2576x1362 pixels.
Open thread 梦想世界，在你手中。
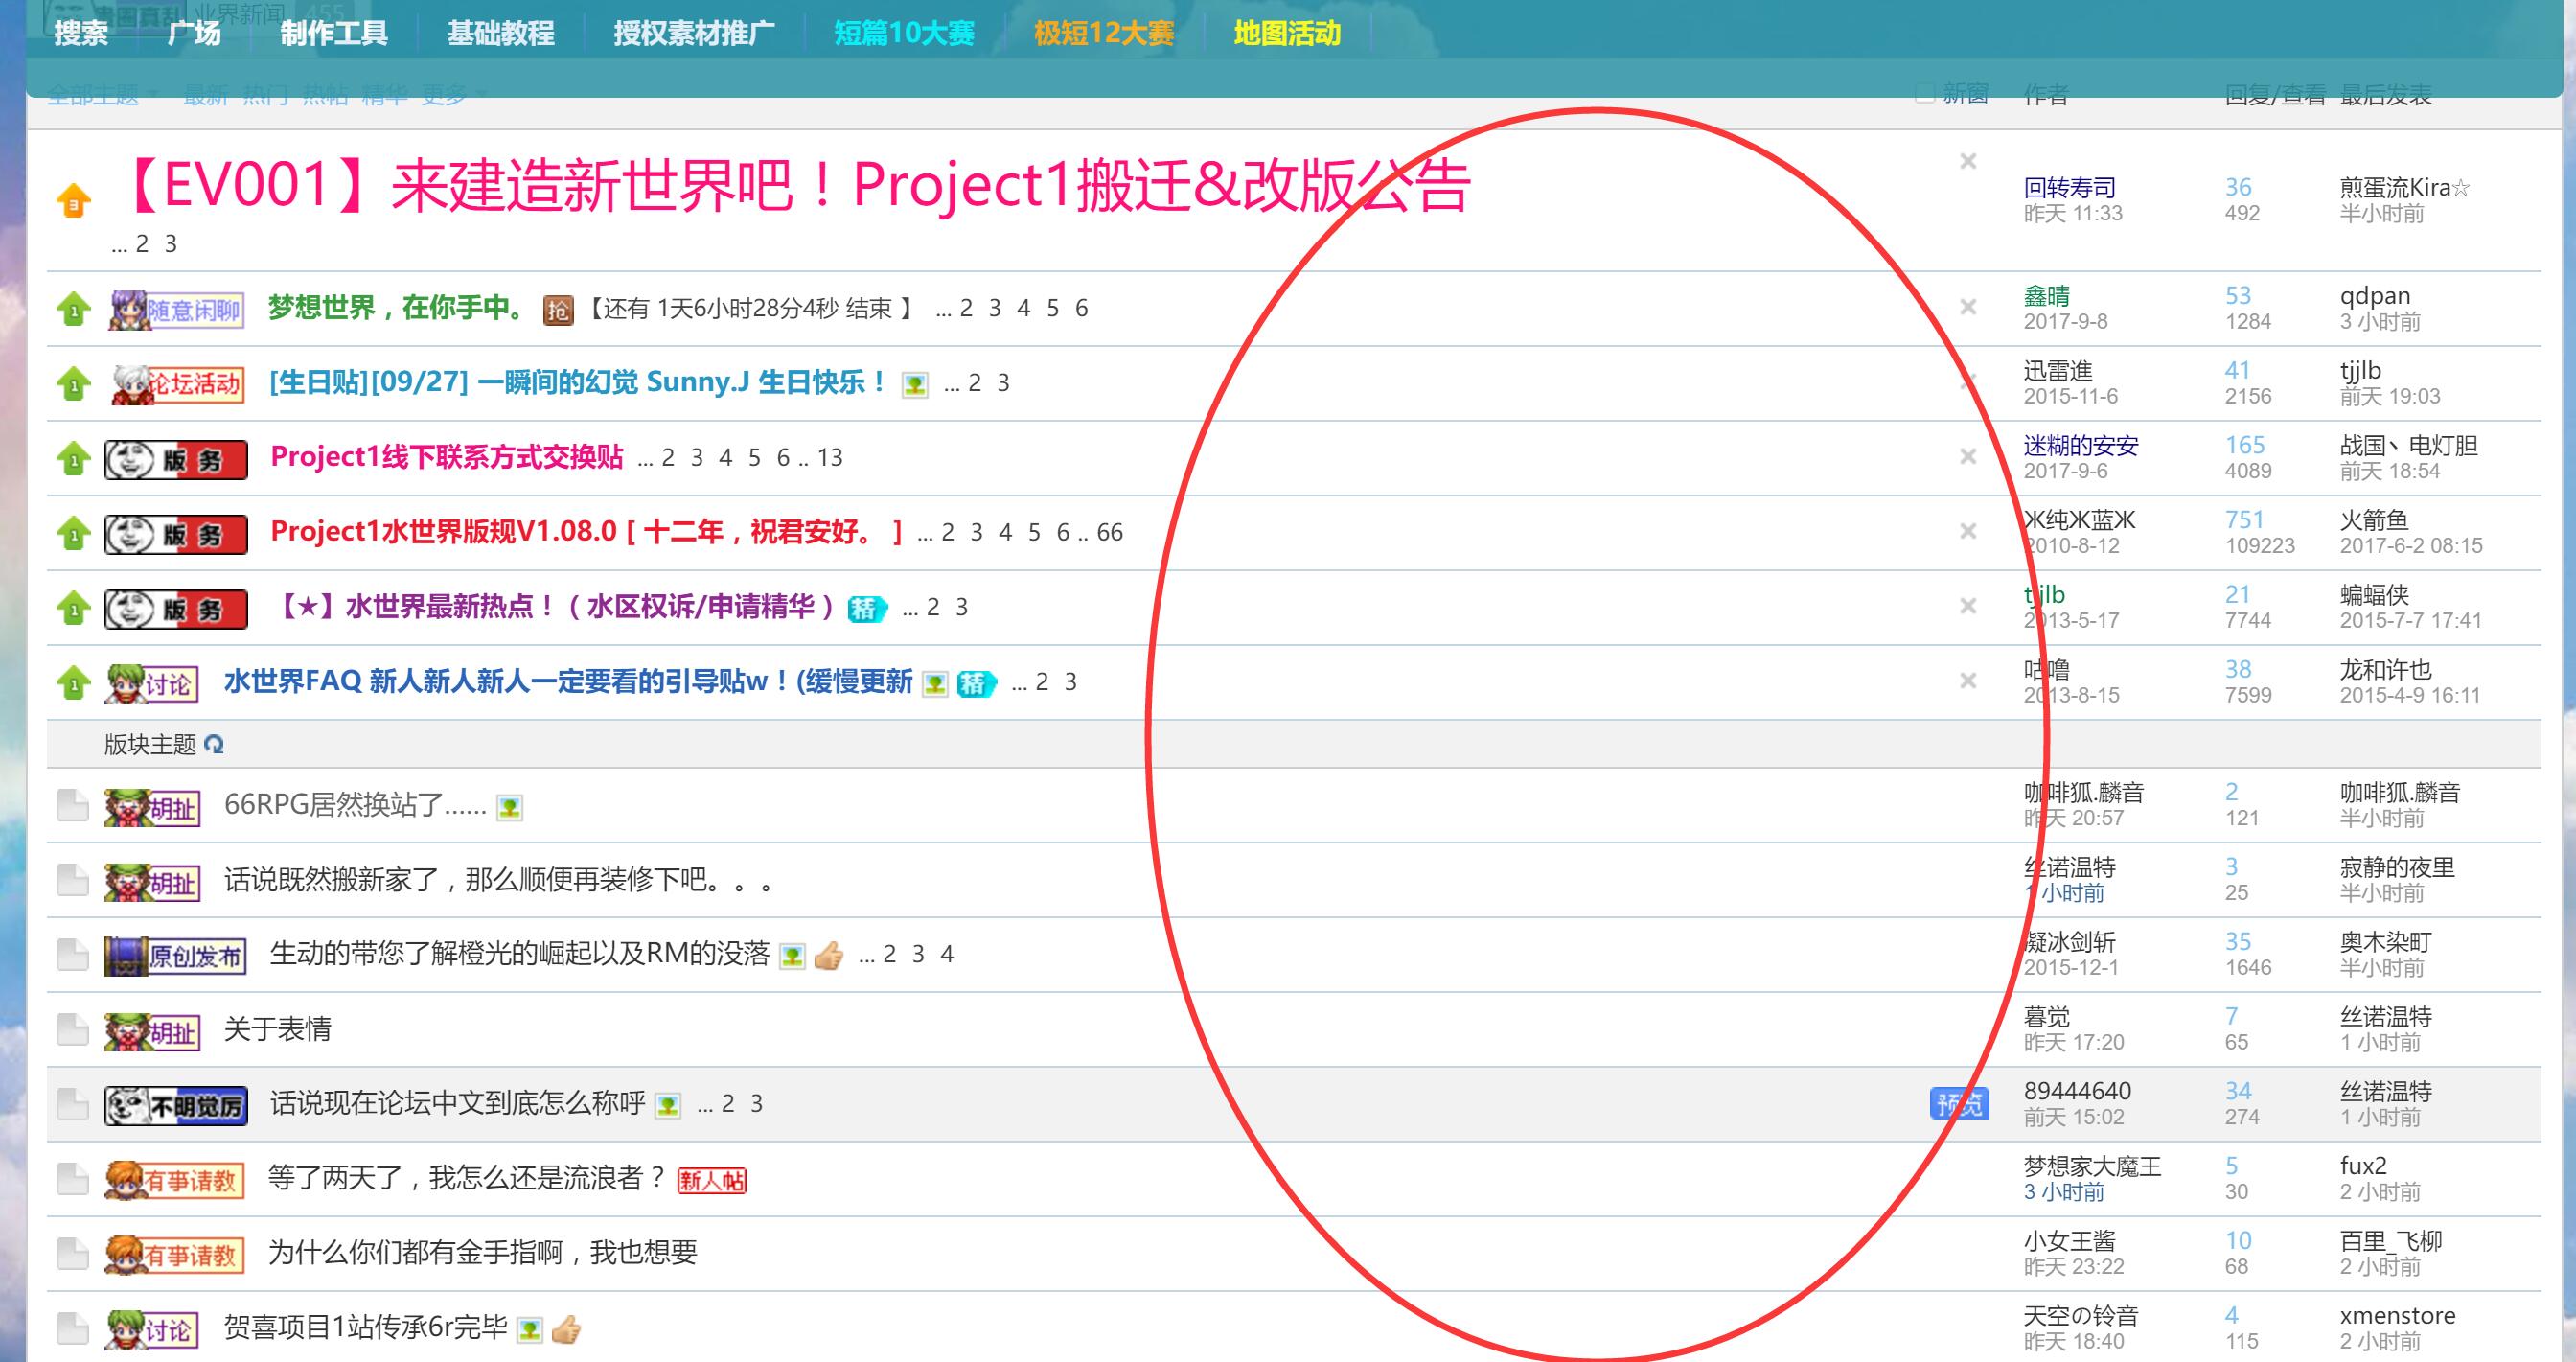tap(398, 308)
